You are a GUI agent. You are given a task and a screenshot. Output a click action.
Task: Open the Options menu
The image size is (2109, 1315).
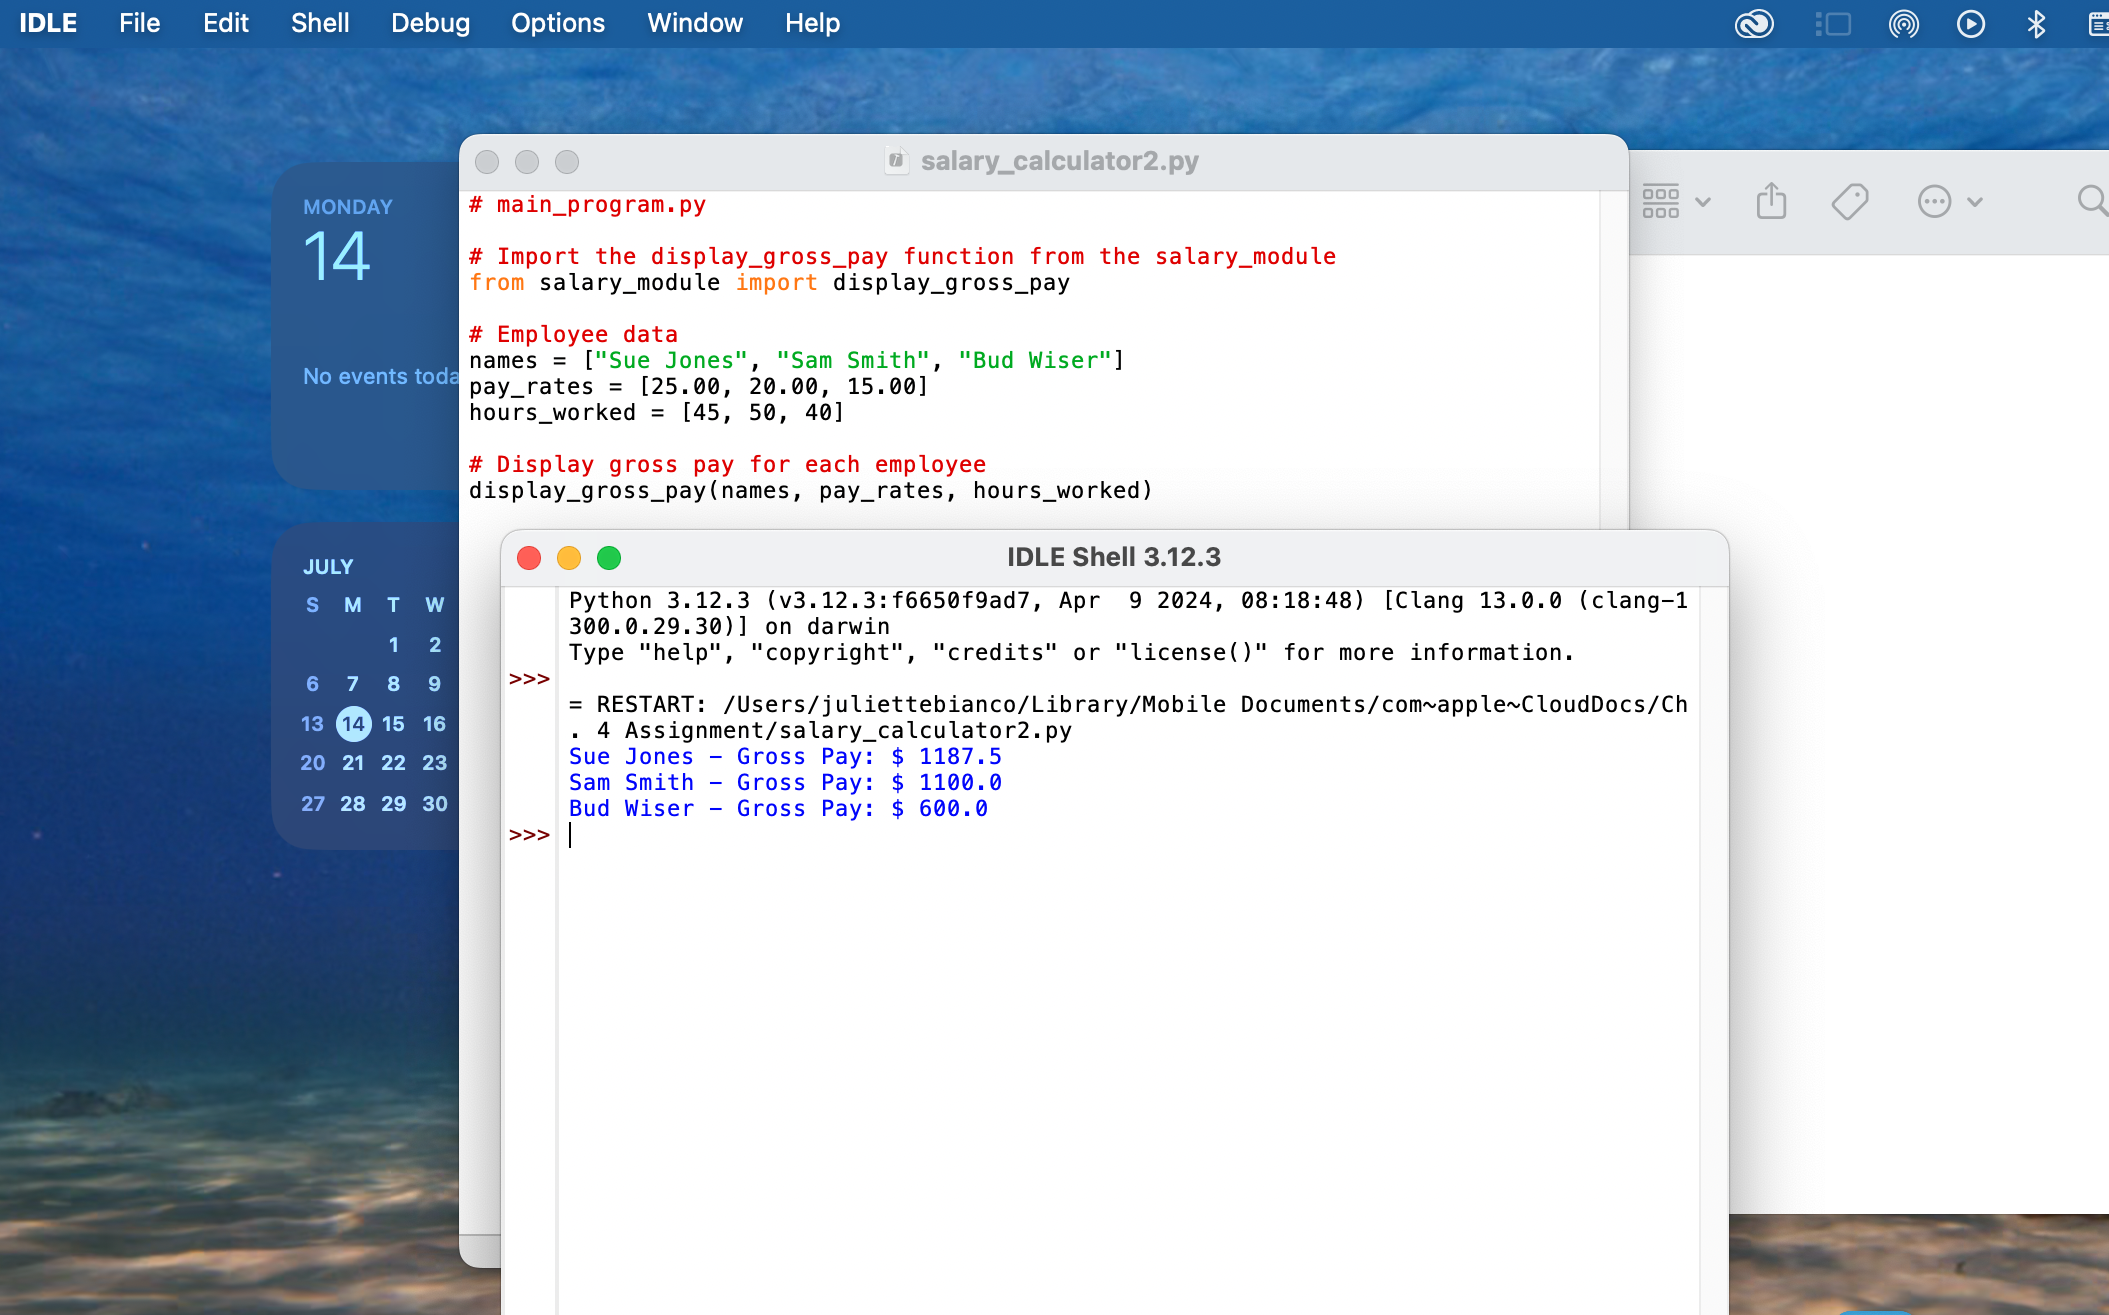(557, 23)
